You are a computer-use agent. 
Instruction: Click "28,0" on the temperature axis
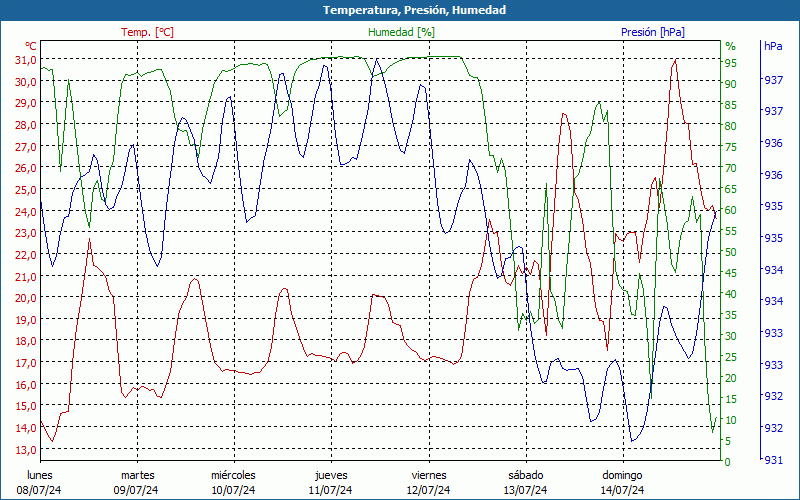point(26,125)
